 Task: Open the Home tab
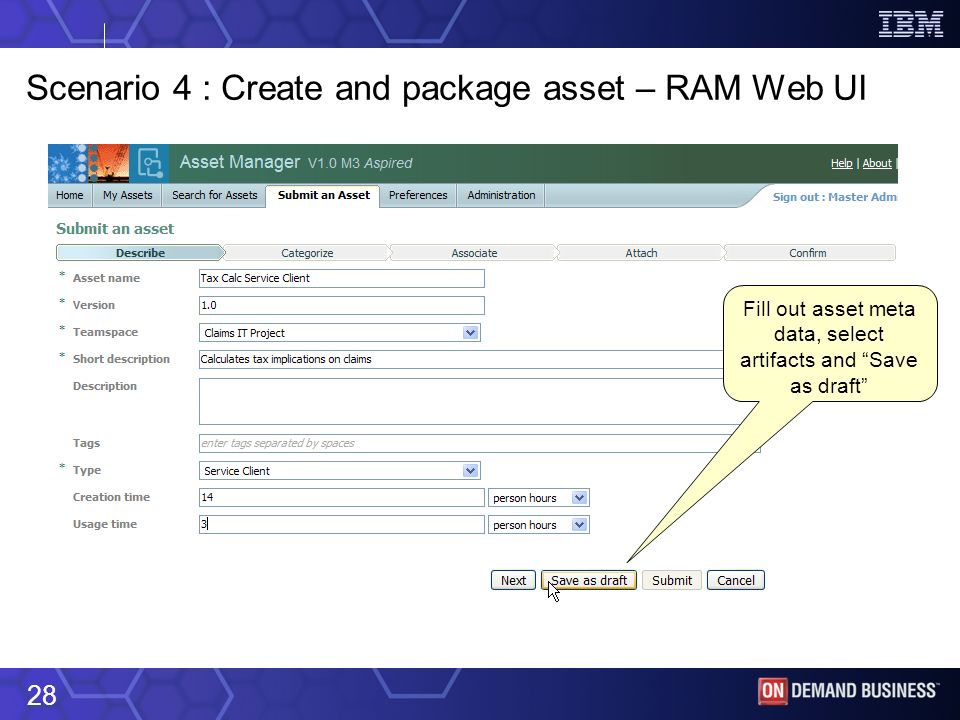click(x=69, y=195)
